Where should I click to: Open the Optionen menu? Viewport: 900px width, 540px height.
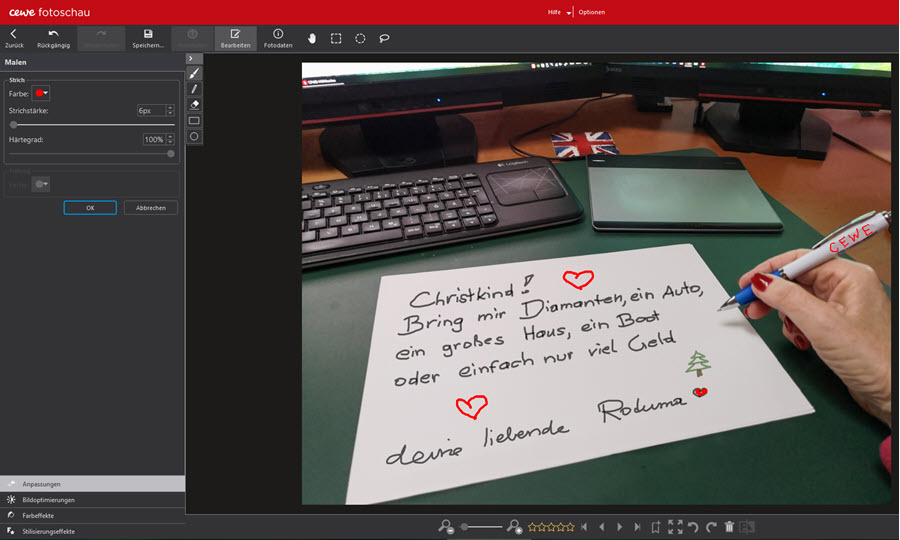pyautogui.click(x=591, y=12)
